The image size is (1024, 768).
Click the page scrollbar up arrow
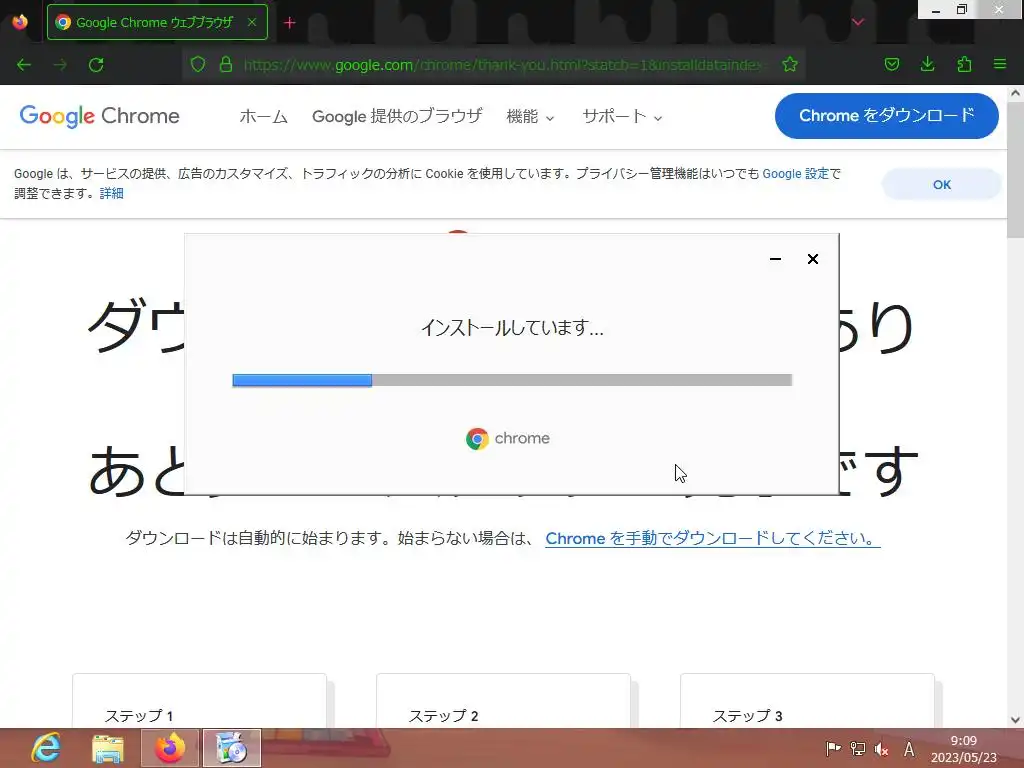[x=1016, y=93]
